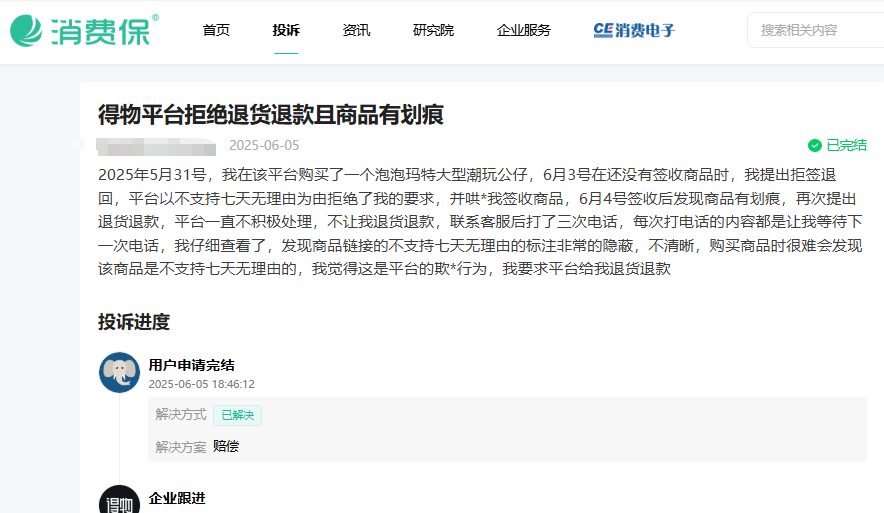Click the 消费保 logo
The height and width of the screenshot is (513, 884).
(x=84, y=30)
